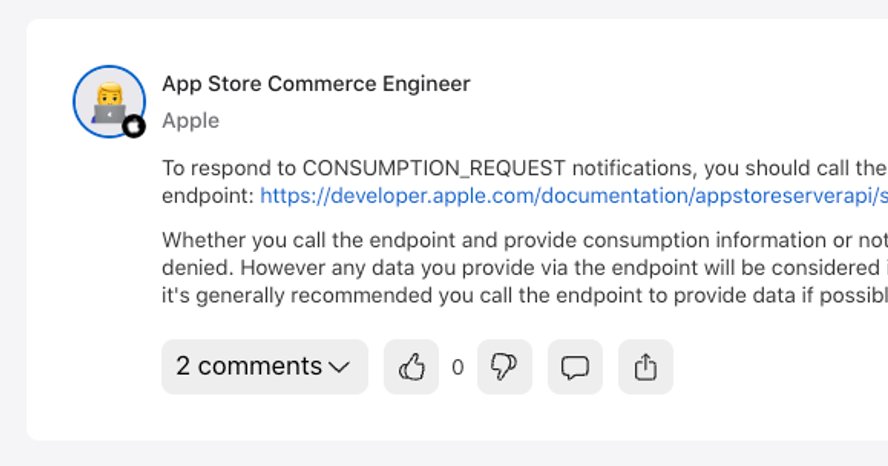Click the speech bubble comment icon
This screenshot has height=466, width=888.
coord(575,367)
